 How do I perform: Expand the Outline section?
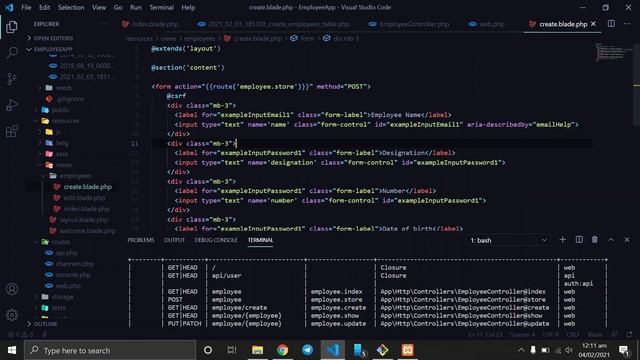[x=45, y=324]
